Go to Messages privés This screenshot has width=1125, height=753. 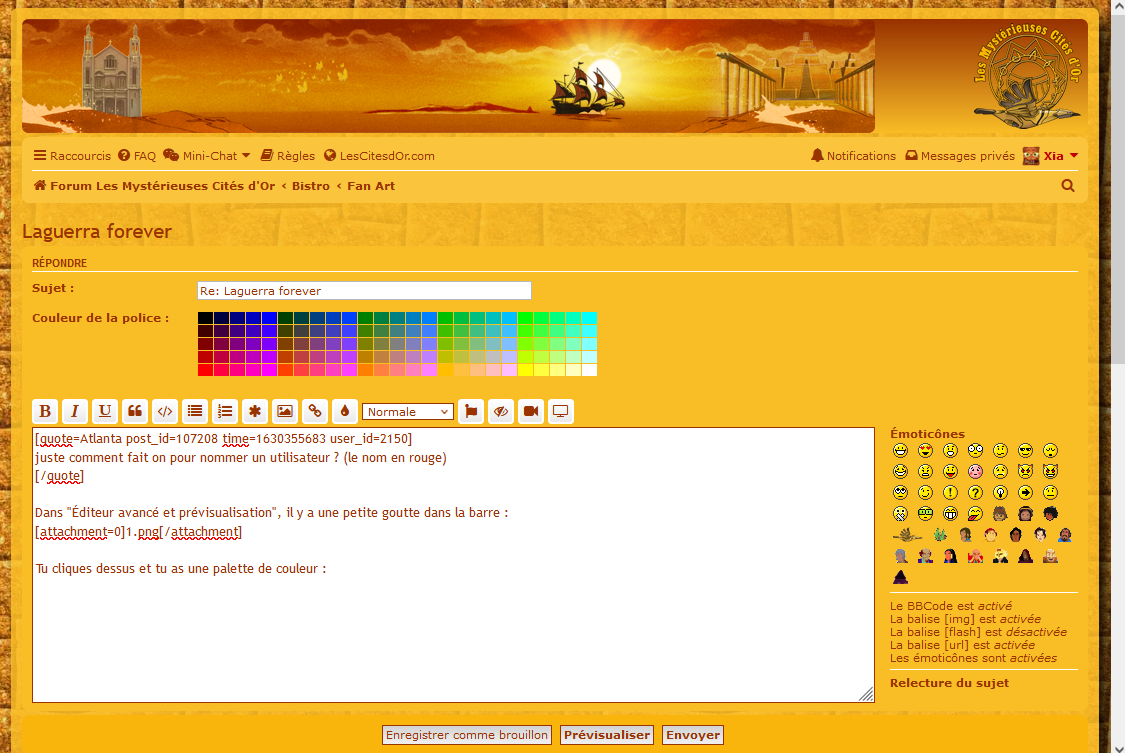[x=960, y=156]
